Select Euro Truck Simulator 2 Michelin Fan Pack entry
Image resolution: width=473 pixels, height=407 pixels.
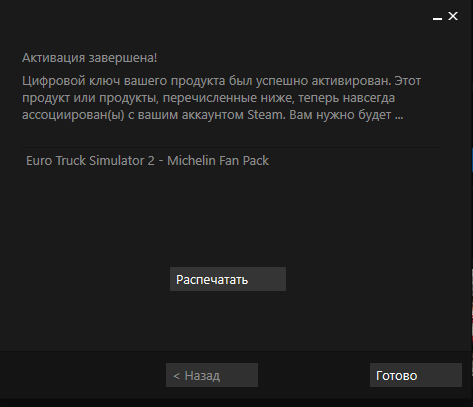pos(231,161)
